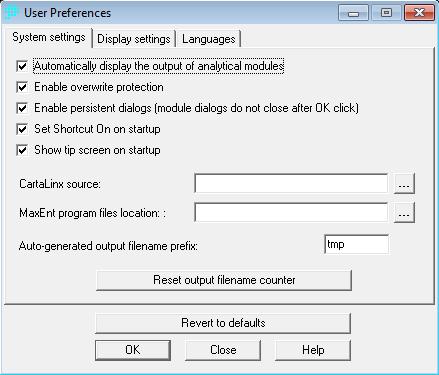The image size is (439, 375).
Task: Open Help for User Preferences
Action: coord(313,350)
